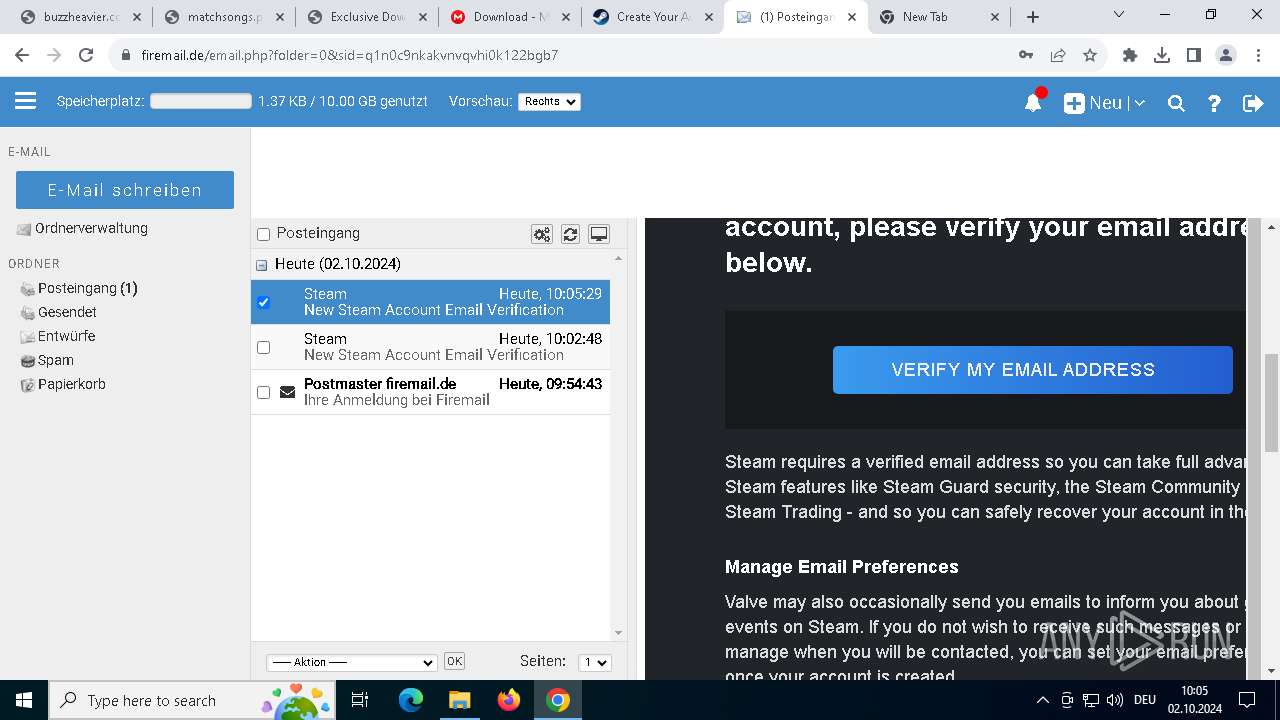1280x720 pixels.
Task: Uncheck the Steam 10:05:29 email checkbox
Action: click(x=264, y=302)
